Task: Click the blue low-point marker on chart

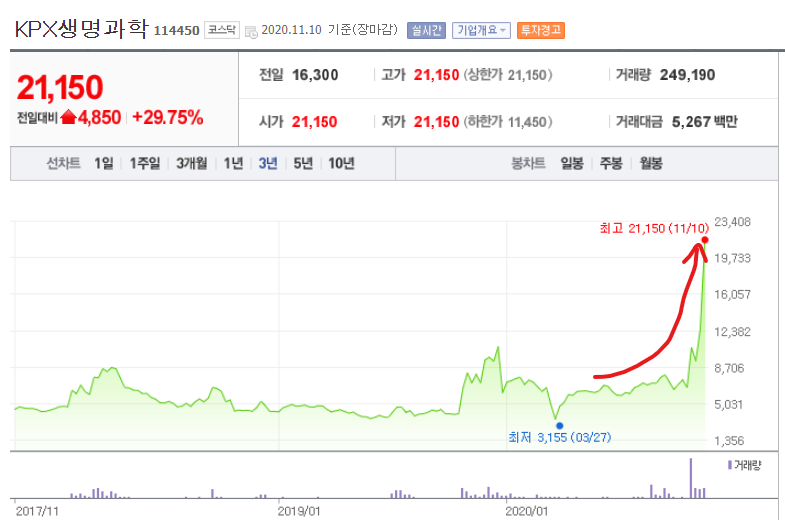Action: [560, 426]
